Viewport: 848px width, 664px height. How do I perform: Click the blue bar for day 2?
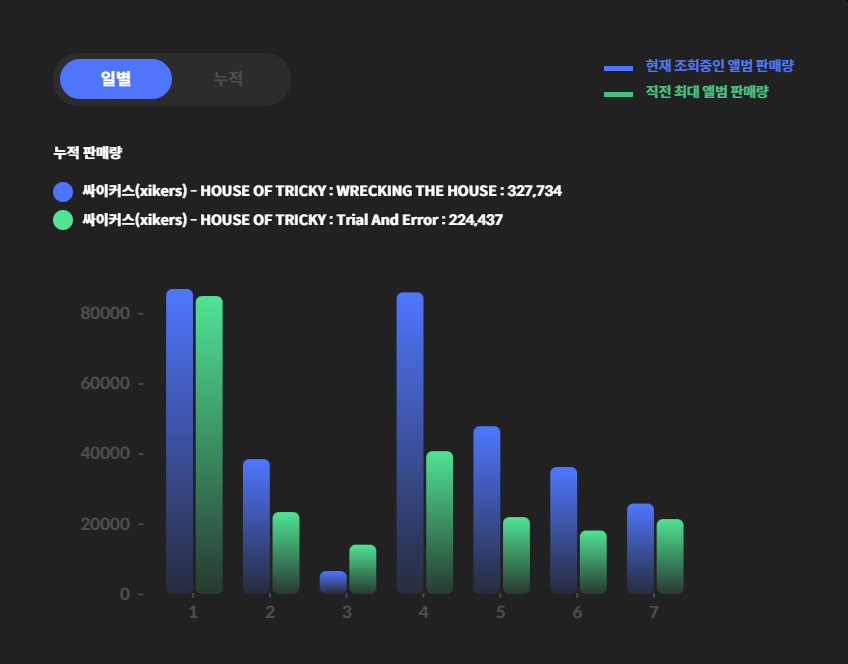256,527
